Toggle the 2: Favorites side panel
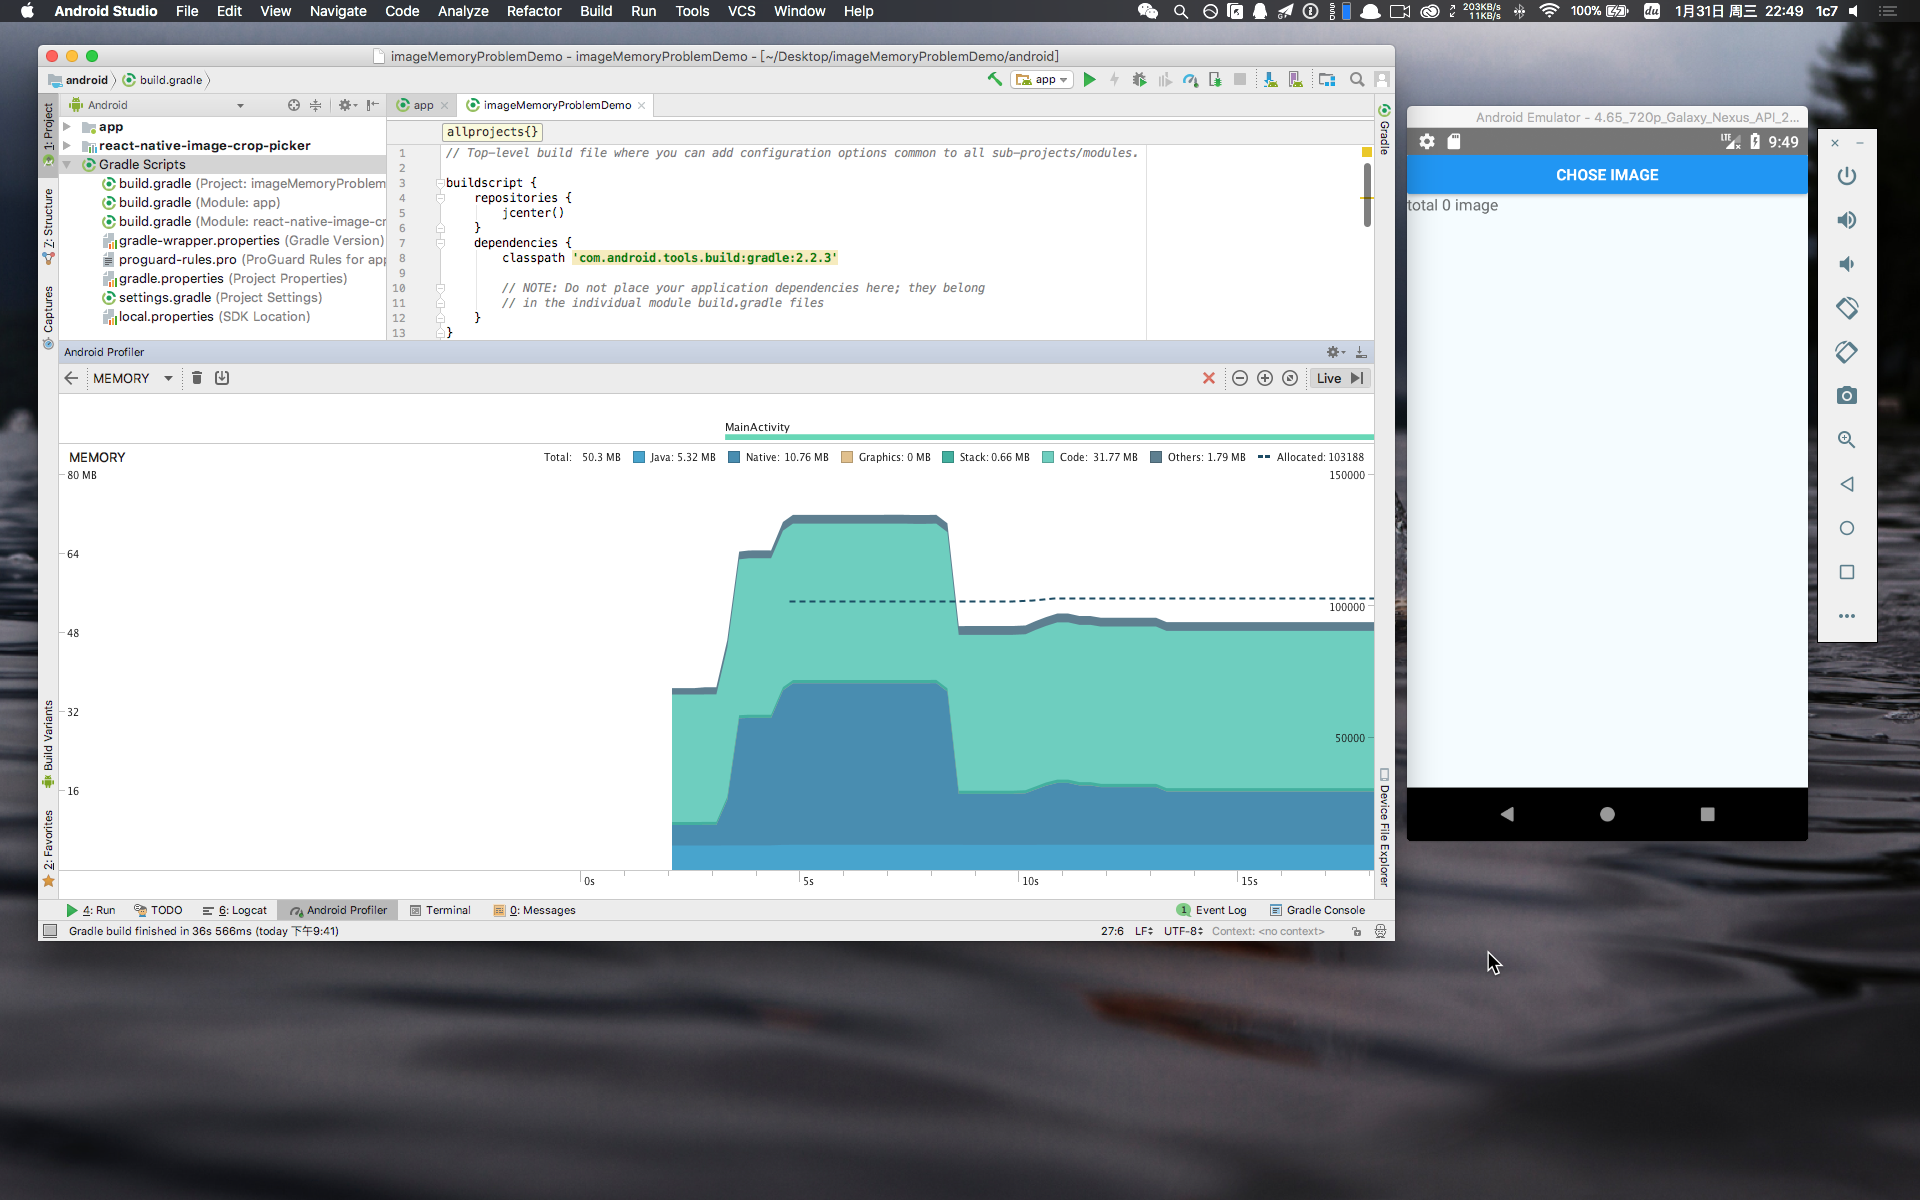This screenshot has width=1920, height=1200. coord(48,848)
